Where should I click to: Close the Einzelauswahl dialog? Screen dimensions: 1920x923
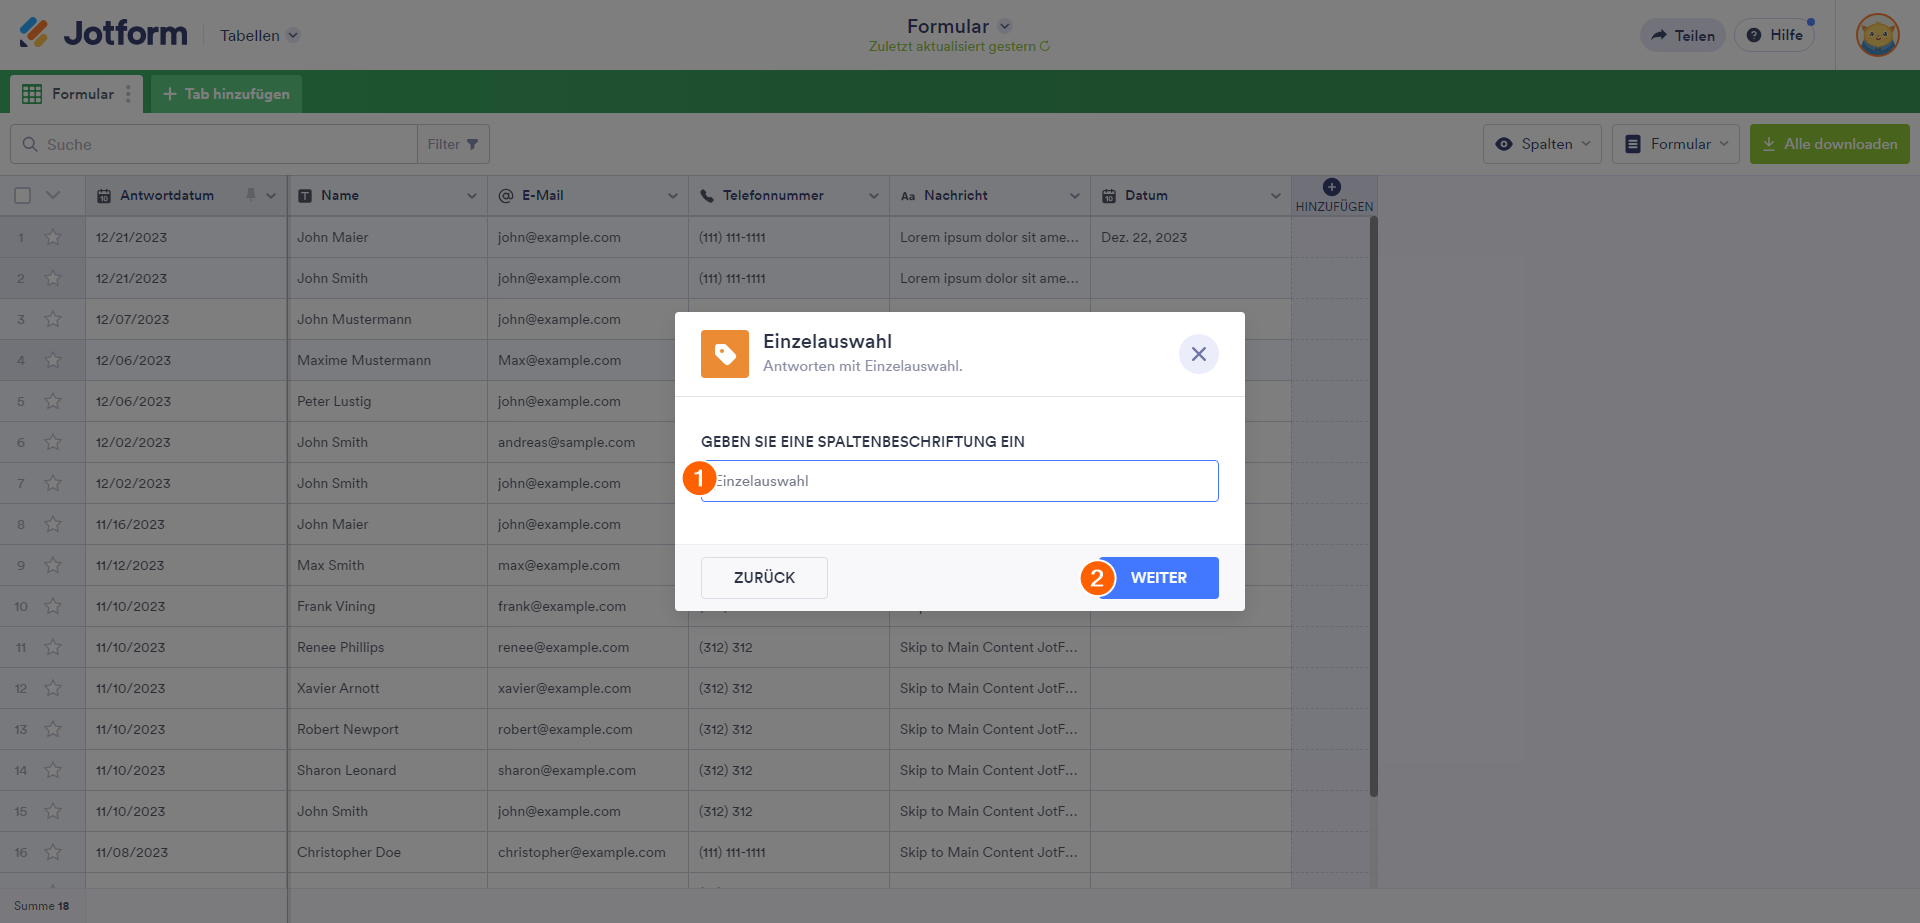click(1198, 354)
